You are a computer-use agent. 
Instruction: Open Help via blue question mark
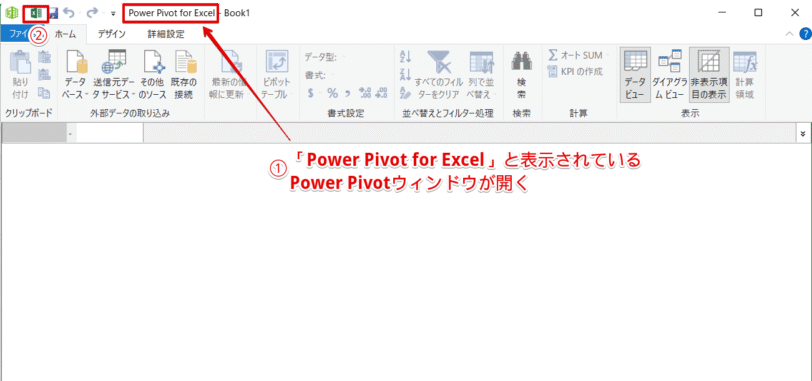805,35
